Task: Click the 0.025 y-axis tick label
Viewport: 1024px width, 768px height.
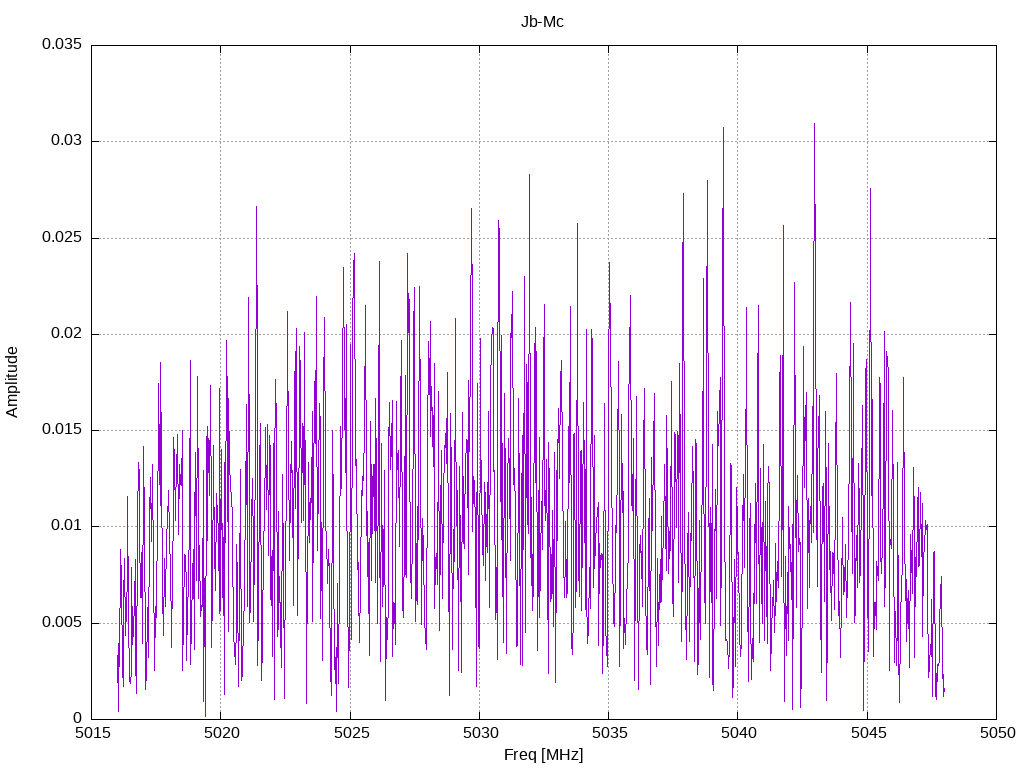Action: coord(62,237)
